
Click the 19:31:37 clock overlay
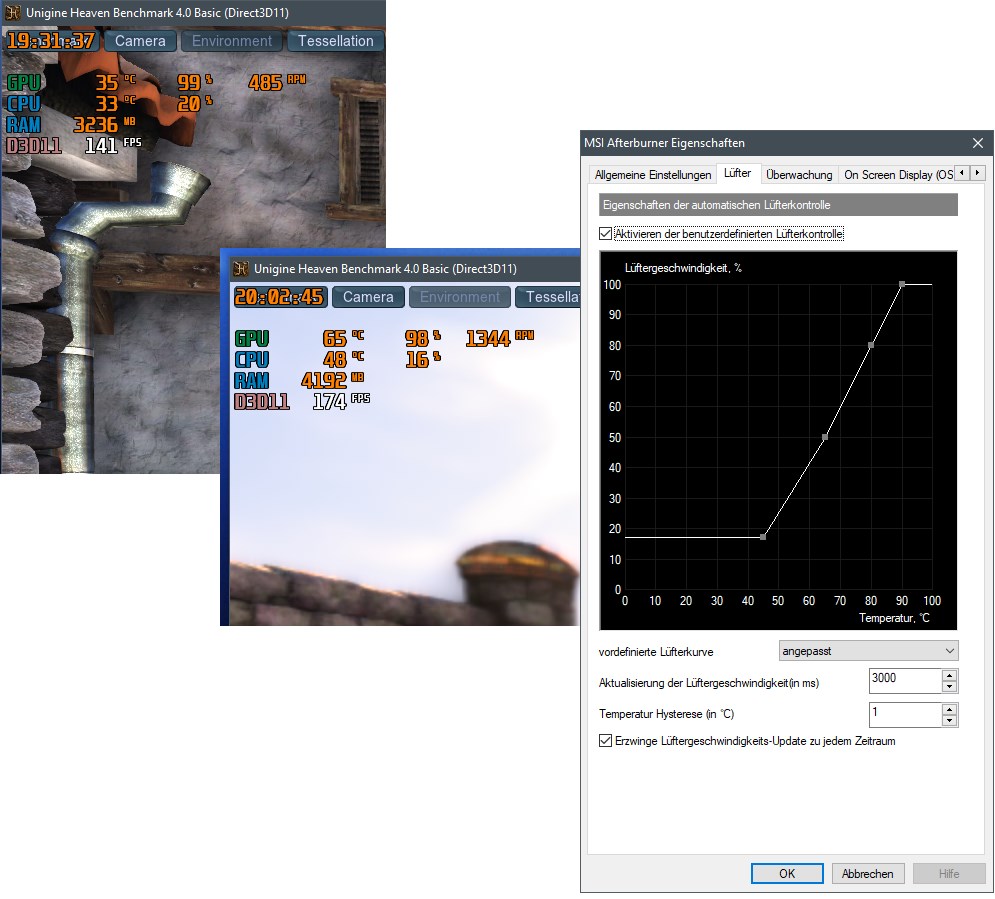[x=51, y=41]
